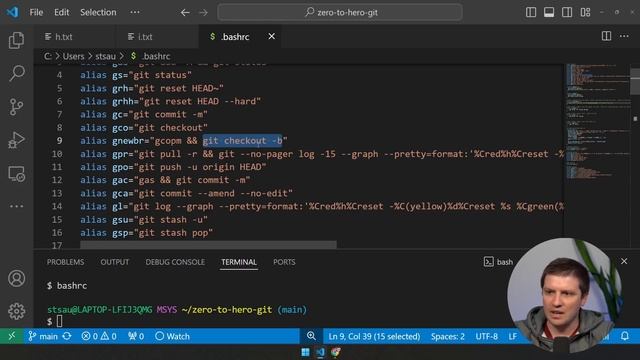Select the bash terminal profile label
Screen dimensions: 640x360
tap(499, 262)
